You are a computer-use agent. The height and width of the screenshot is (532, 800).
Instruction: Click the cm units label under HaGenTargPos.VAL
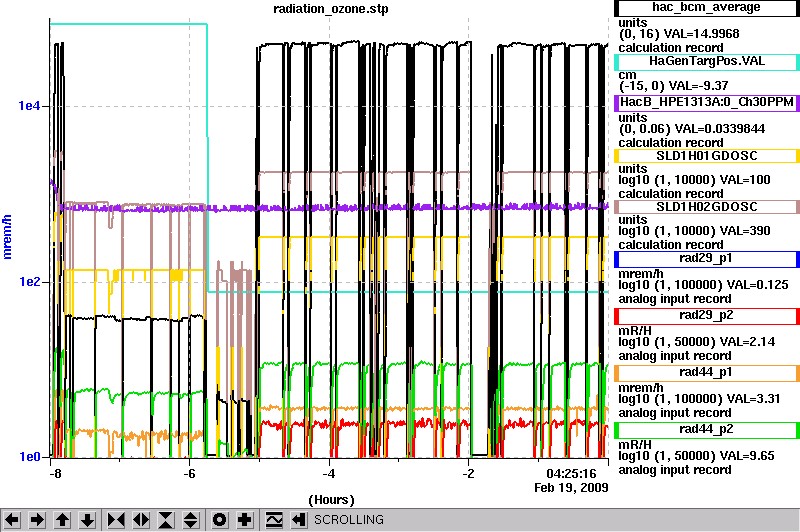coord(627,74)
